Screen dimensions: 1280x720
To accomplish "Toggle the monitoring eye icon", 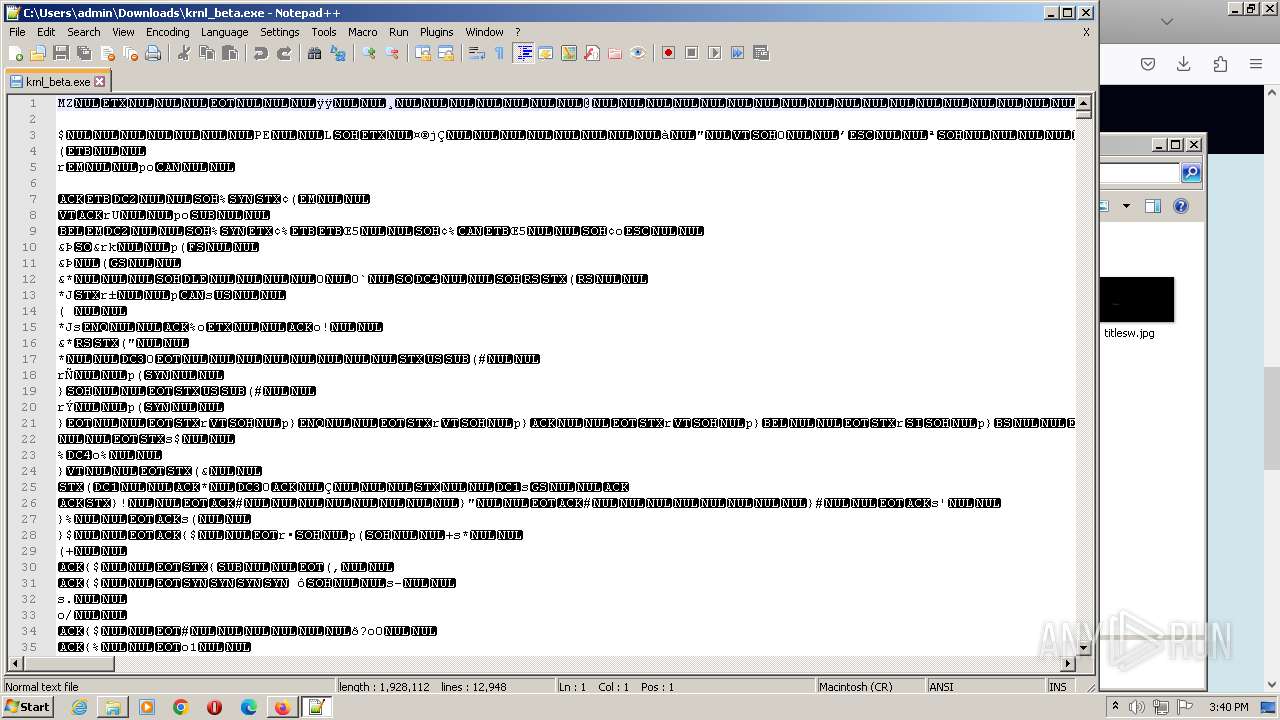I will click(x=638, y=53).
